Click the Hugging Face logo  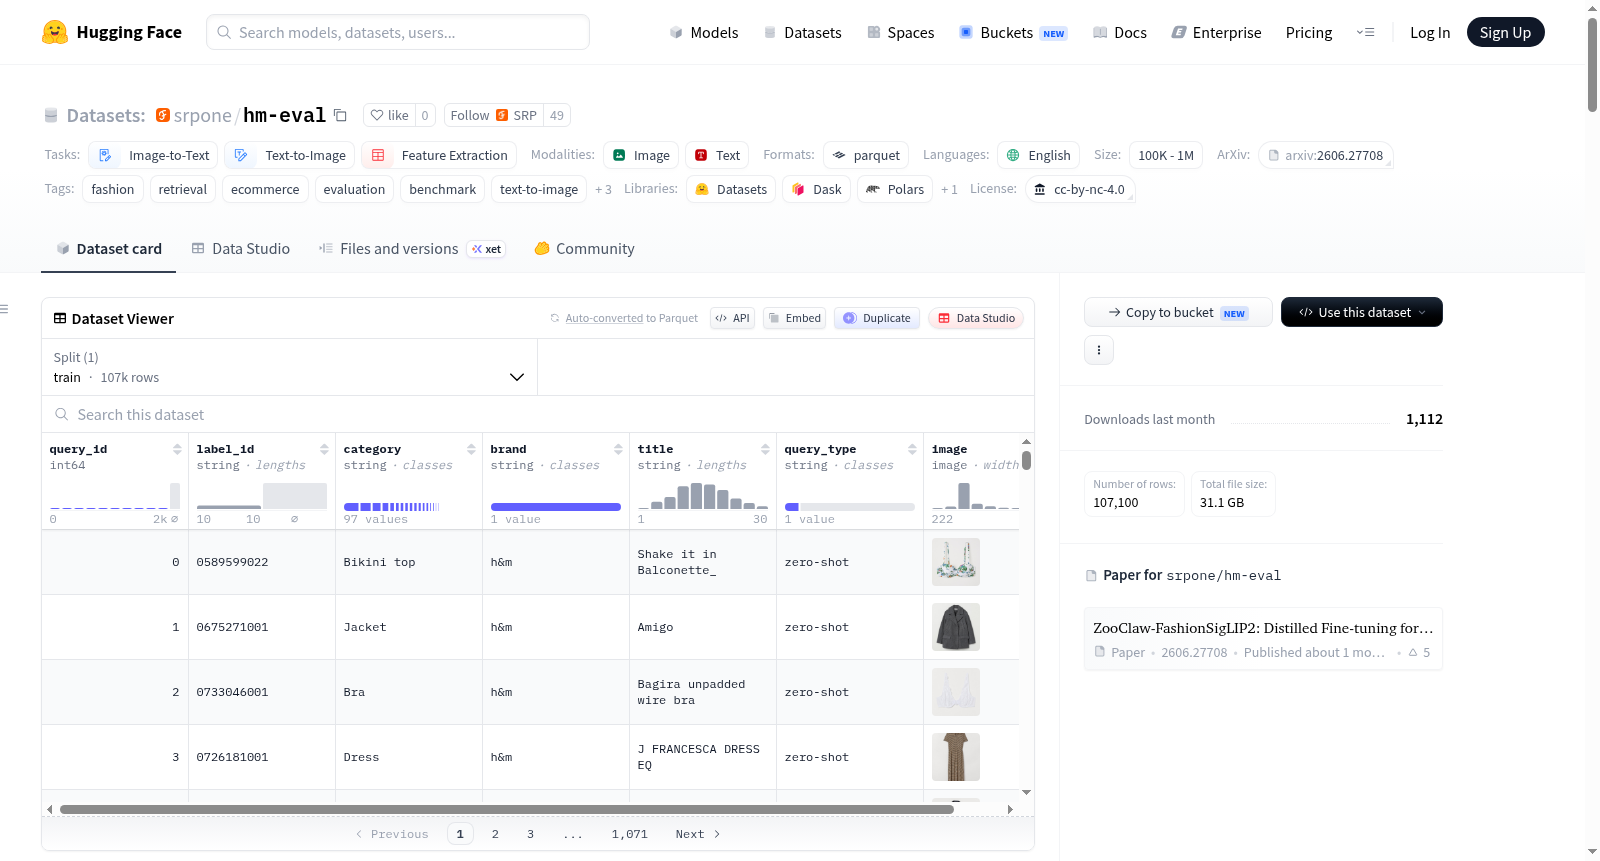click(111, 32)
